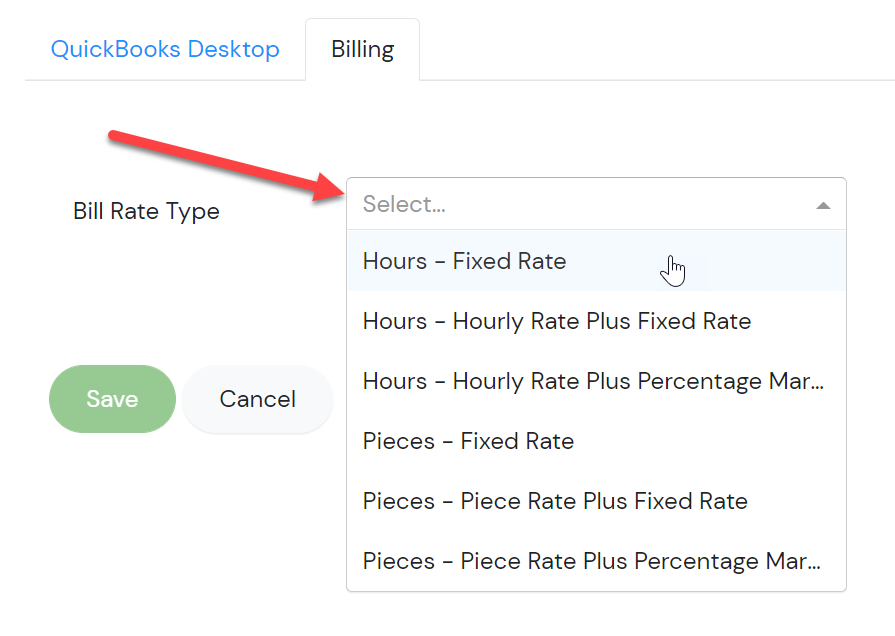Hit the green Save button
Image resolution: width=895 pixels, height=636 pixels.
tap(112, 398)
